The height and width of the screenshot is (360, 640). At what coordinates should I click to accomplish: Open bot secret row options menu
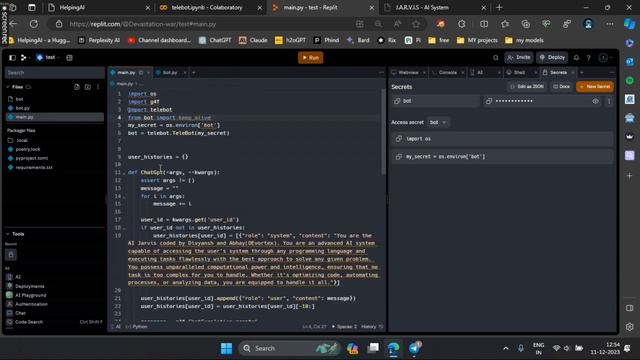[609, 101]
